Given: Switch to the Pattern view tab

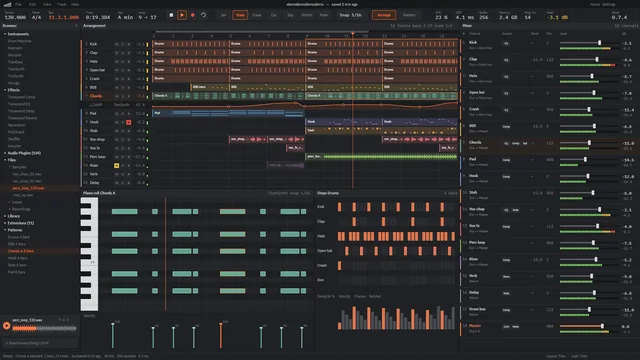Looking at the screenshot, I should point(409,15).
